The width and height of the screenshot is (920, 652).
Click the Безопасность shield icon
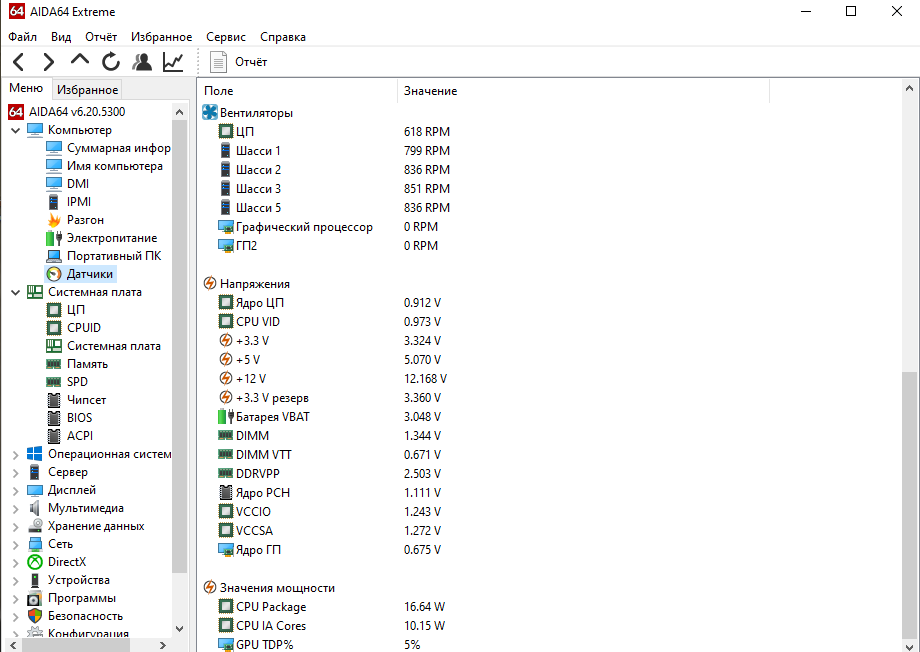pos(35,616)
